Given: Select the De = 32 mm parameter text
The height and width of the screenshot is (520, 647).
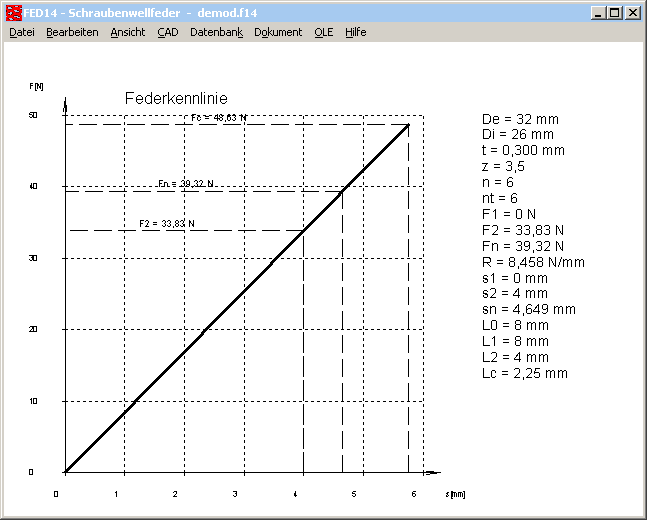Looking at the screenshot, I should point(520,119).
